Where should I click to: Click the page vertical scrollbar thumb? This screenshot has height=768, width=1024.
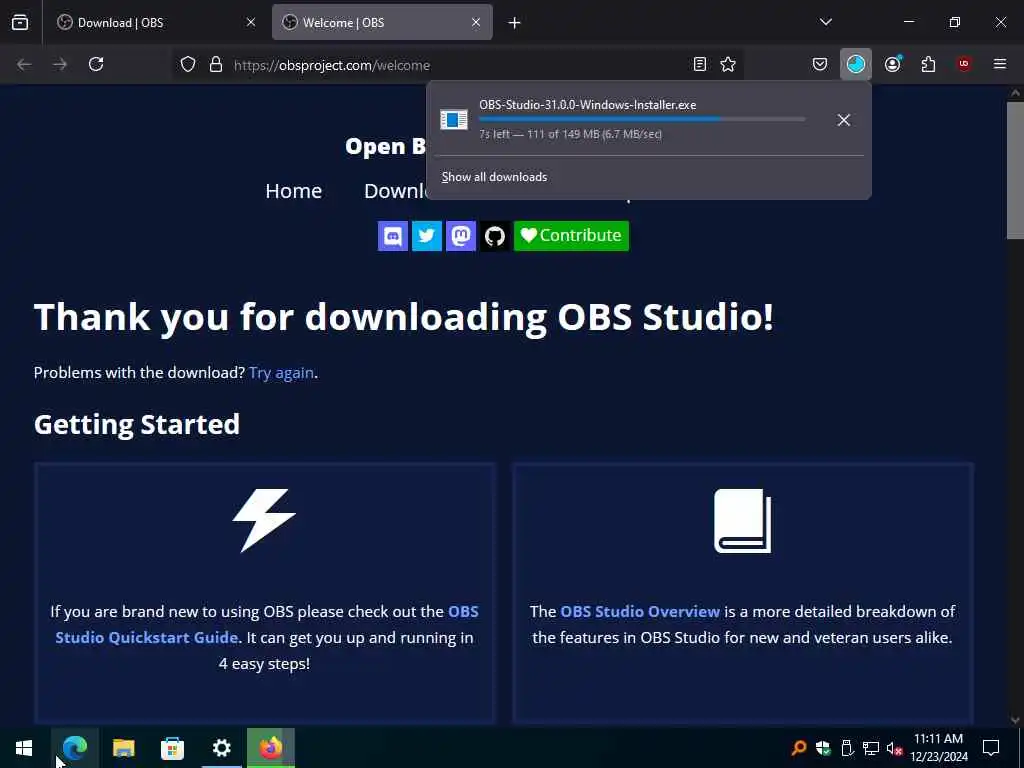coord(1015,170)
